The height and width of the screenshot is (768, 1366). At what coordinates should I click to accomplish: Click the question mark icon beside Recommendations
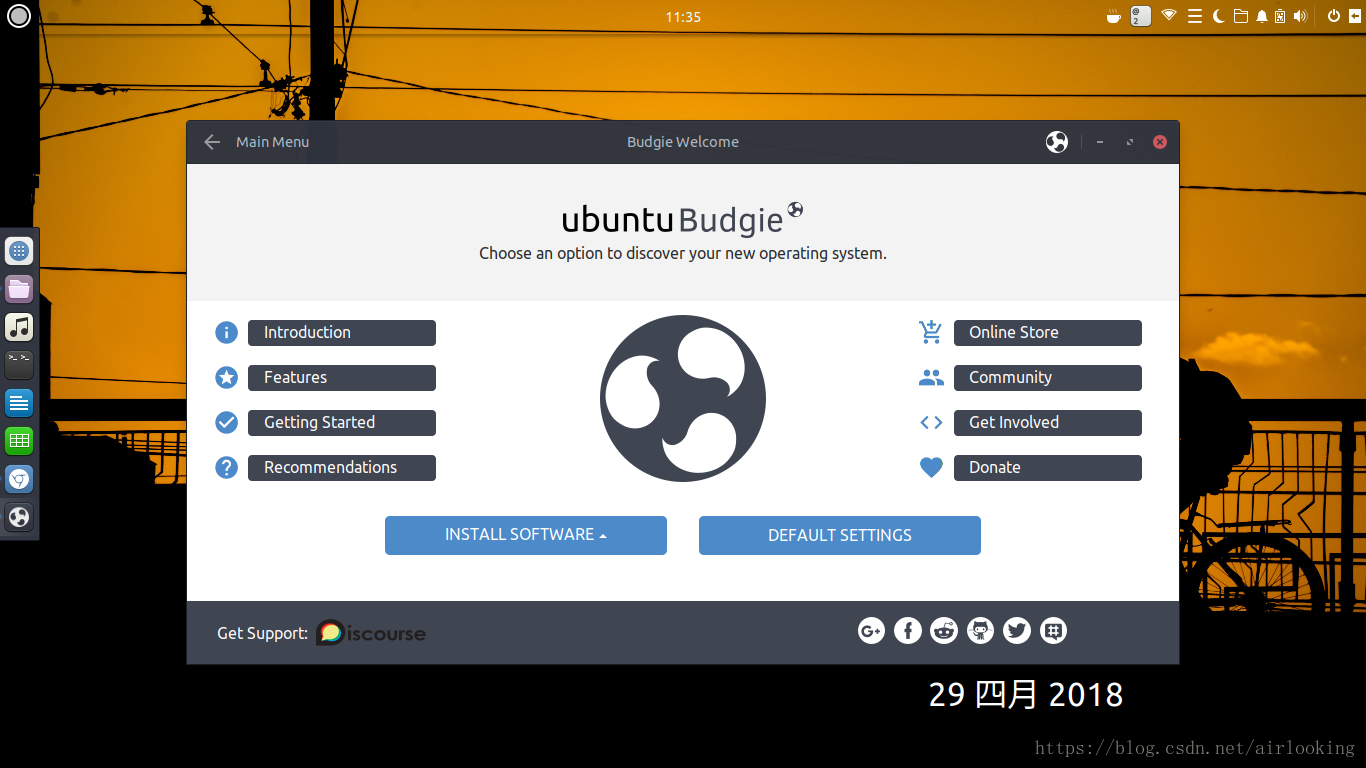[227, 468]
